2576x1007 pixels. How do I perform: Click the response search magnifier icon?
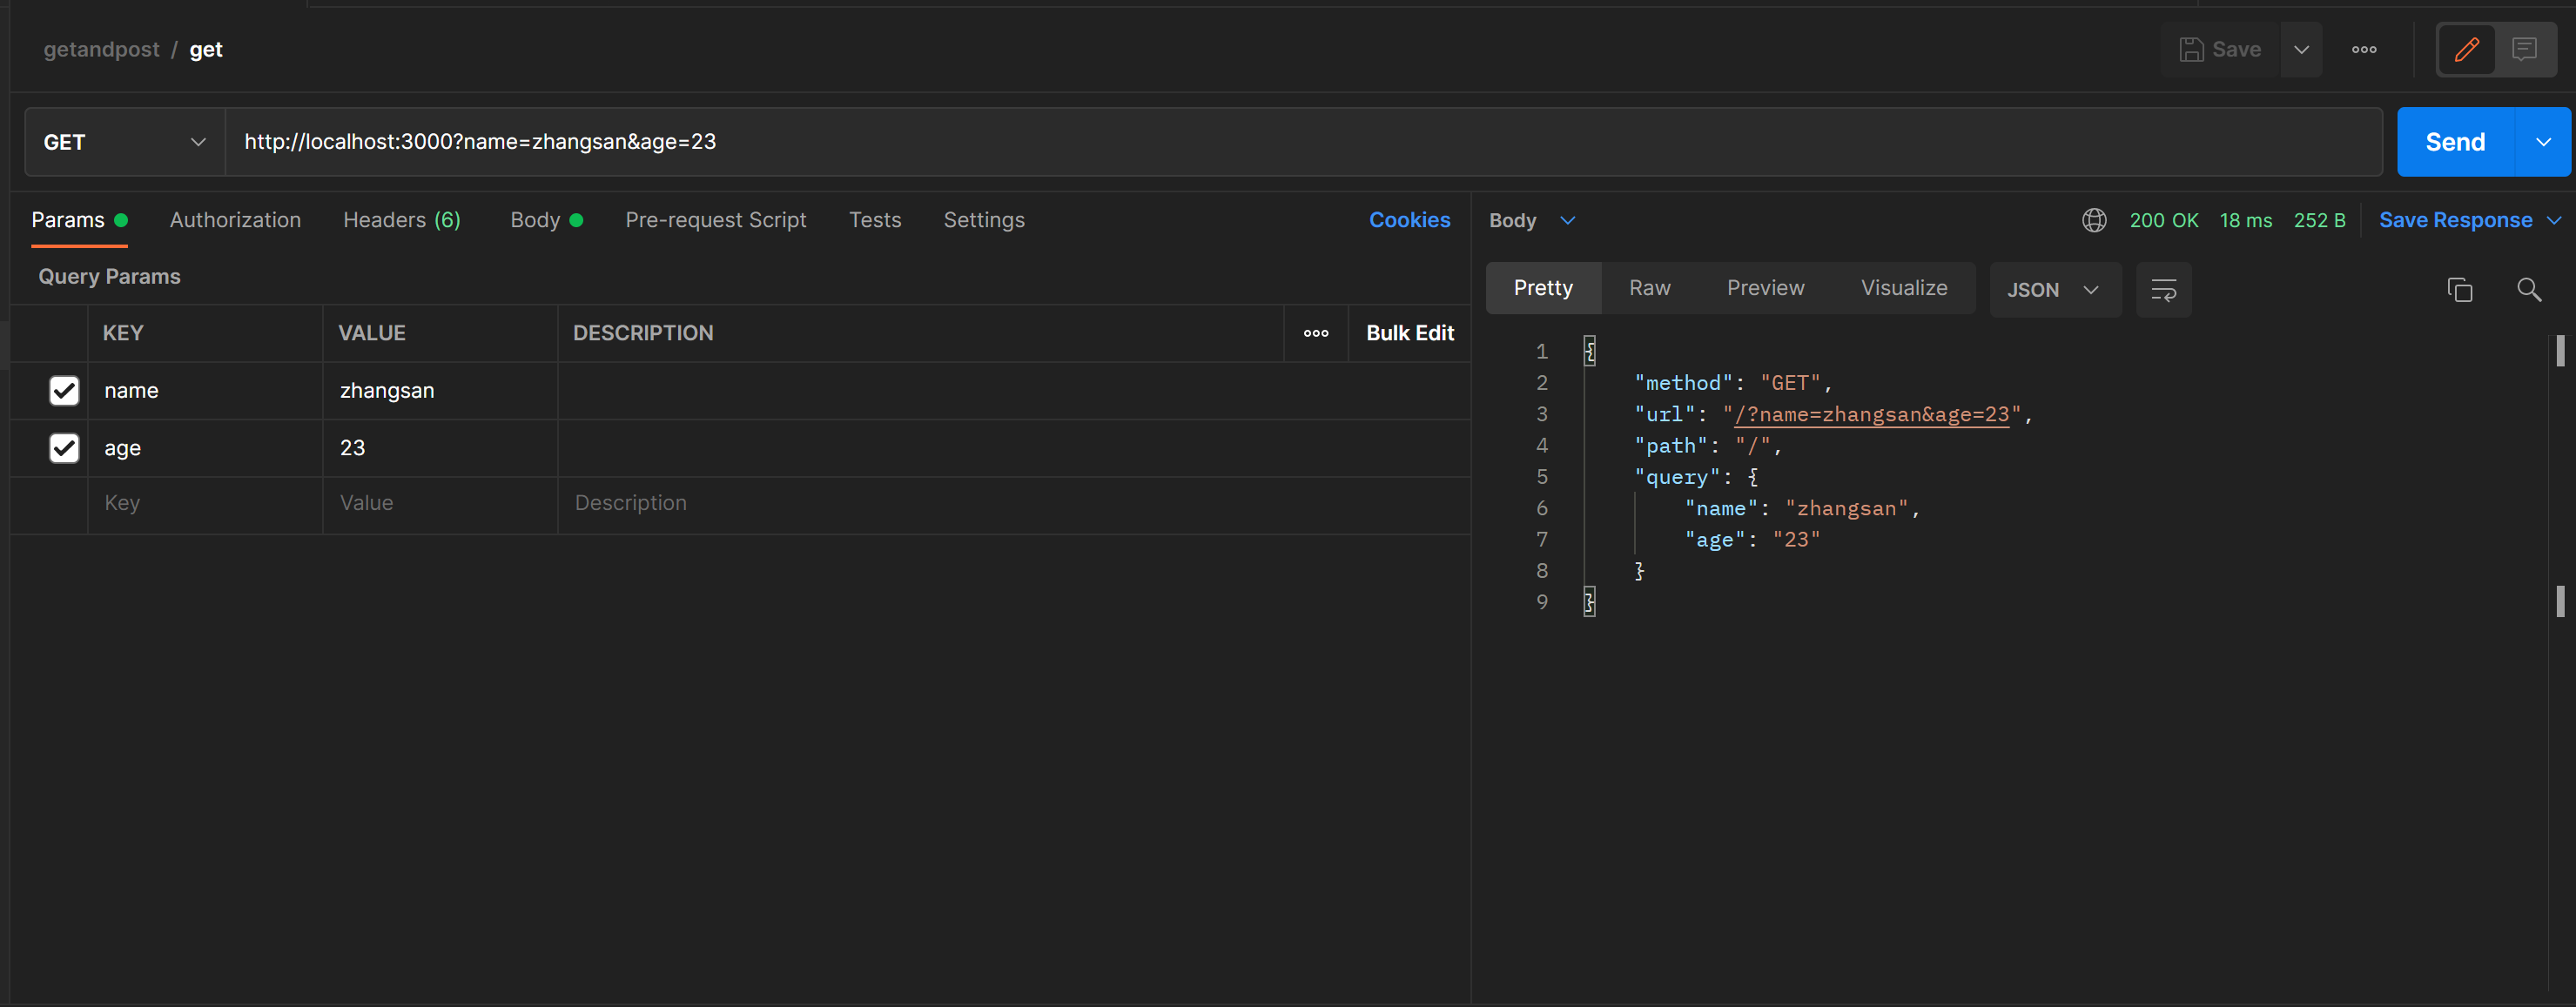coord(2529,290)
